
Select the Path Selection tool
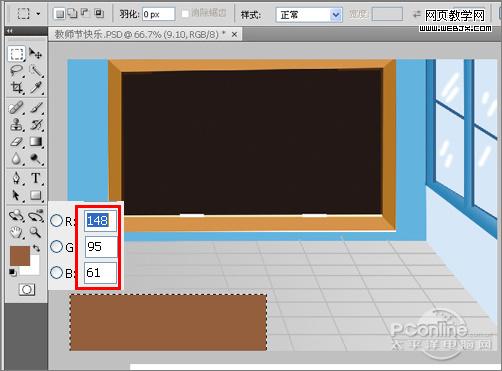click(16, 195)
